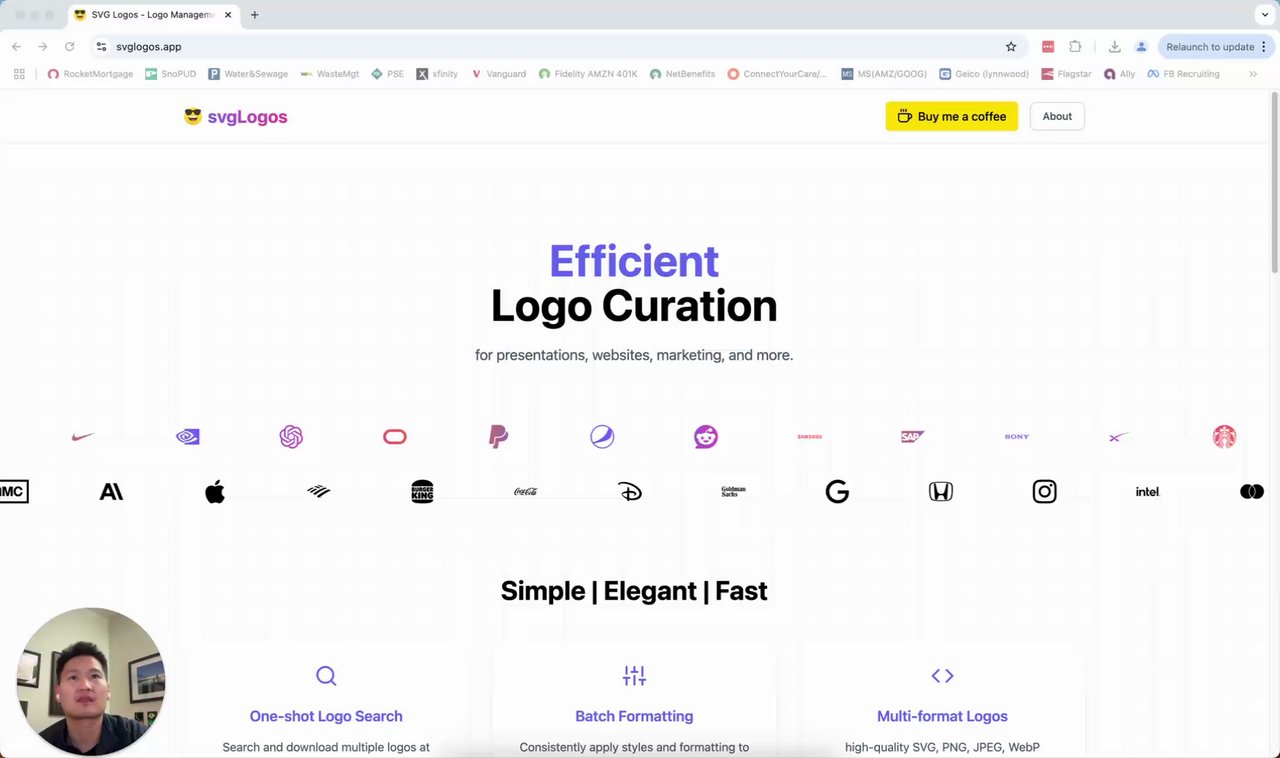Open the xfinity bookmark
Screen dimensions: 1280x758
(437, 74)
